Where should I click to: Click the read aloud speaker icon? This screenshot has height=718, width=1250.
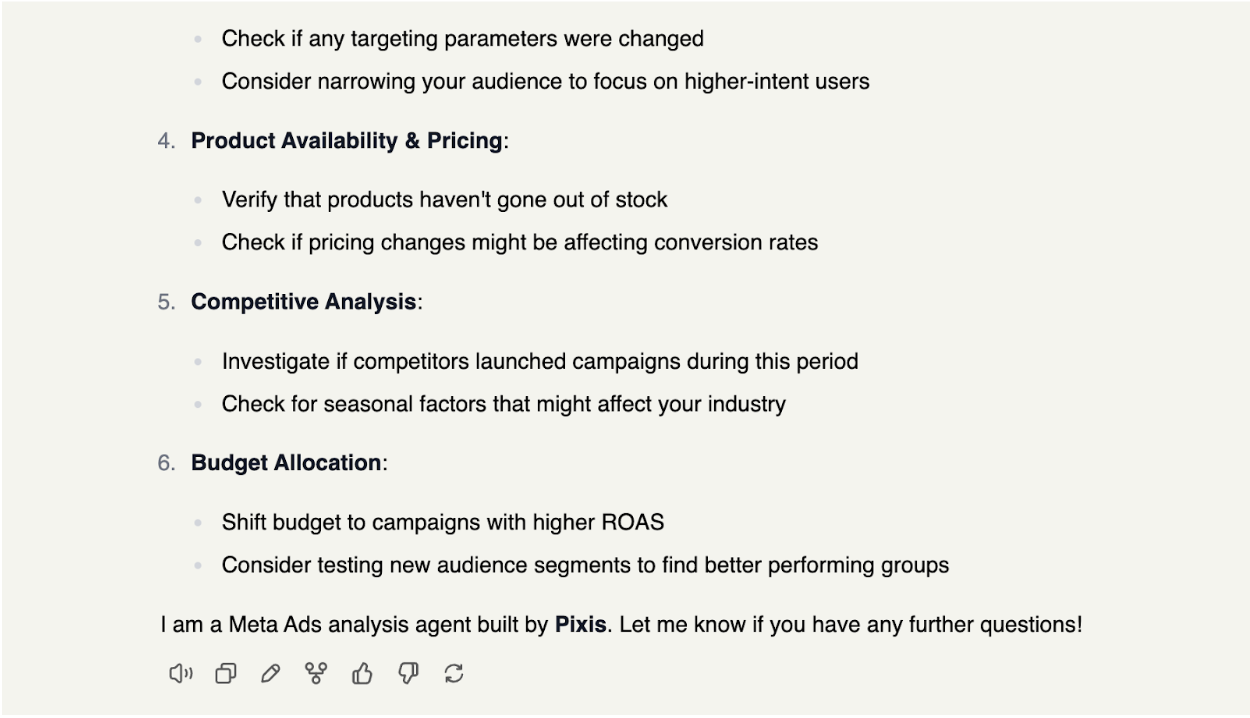coord(181,674)
